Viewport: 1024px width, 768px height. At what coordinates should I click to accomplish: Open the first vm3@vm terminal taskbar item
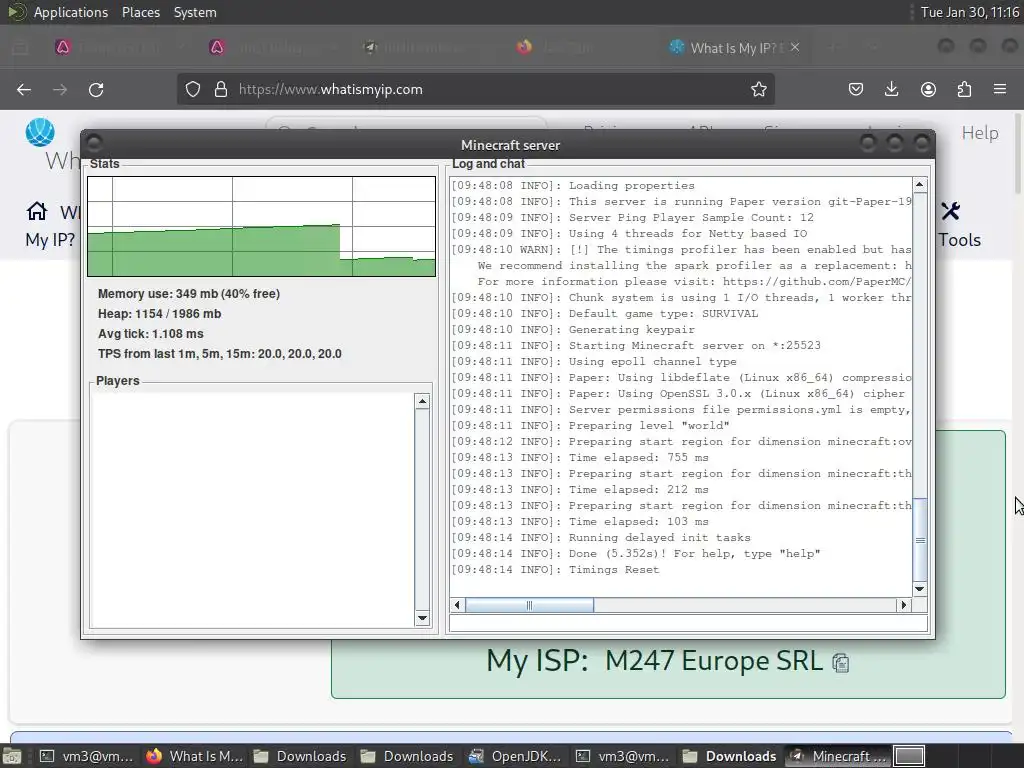(86, 756)
